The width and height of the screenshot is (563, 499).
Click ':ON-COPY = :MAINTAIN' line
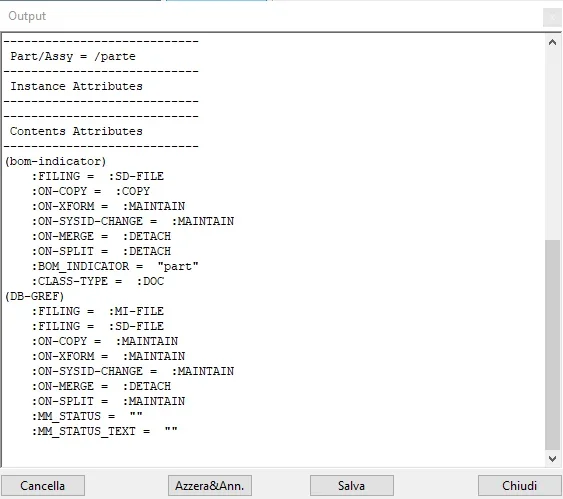tap(105, 341)
